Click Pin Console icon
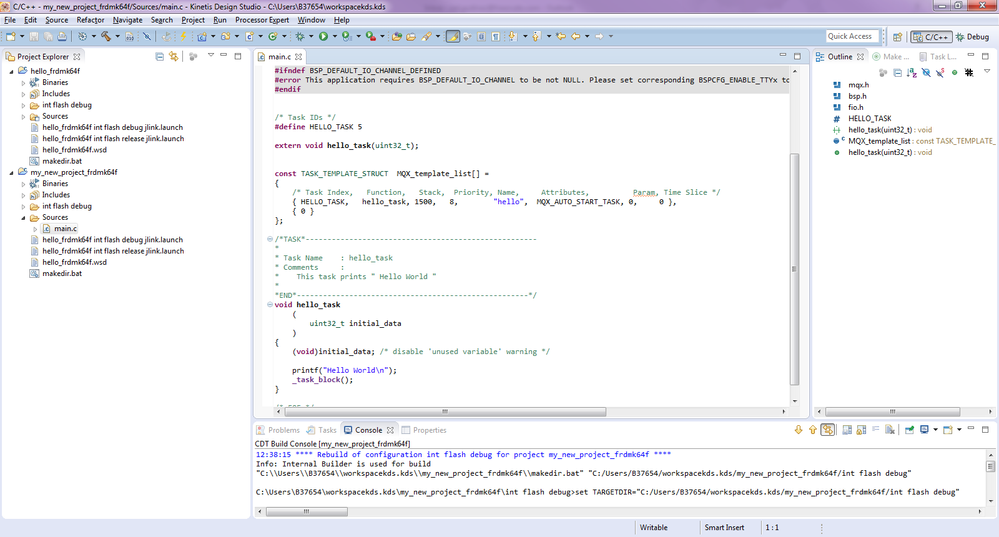 pyautogui.click(x=909, y=430)
